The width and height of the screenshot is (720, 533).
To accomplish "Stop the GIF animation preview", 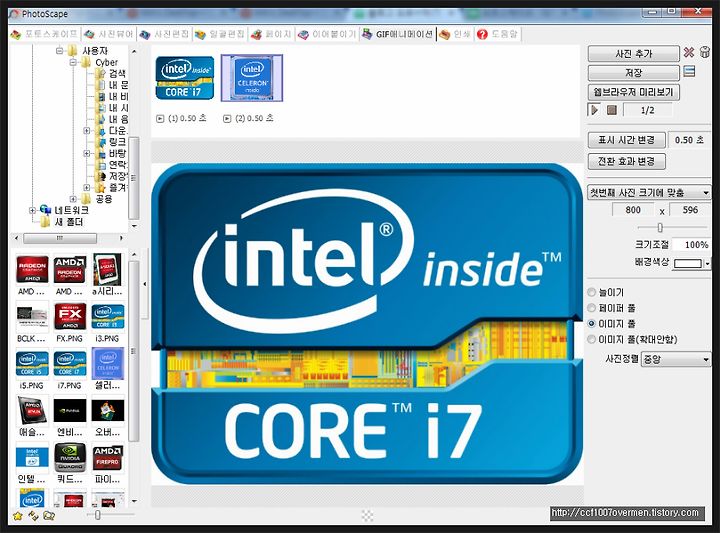I will click(x=612, y=110).
